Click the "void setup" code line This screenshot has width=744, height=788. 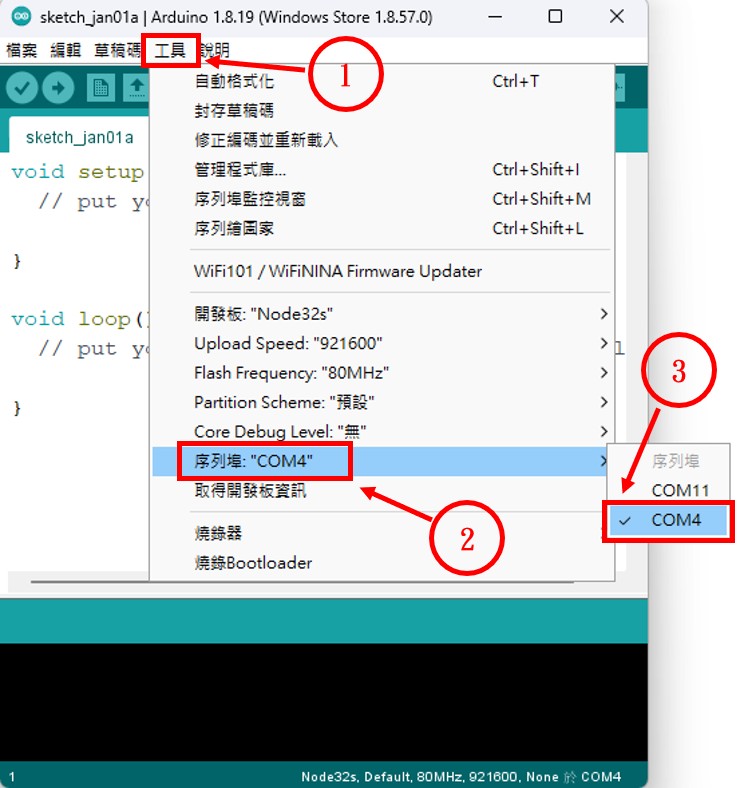(77, 172)
